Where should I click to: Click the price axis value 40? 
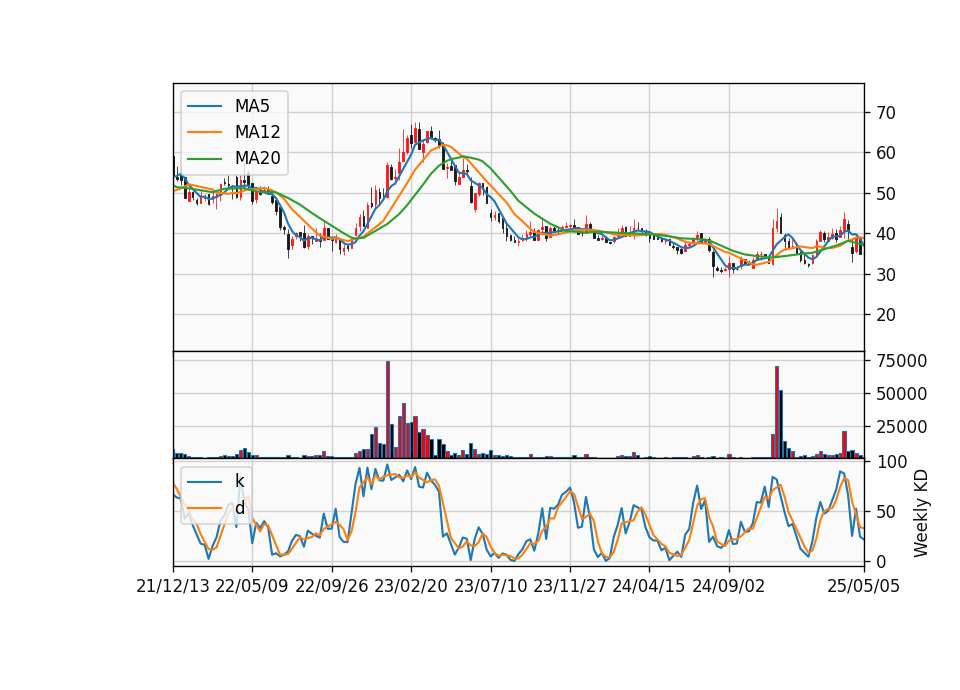tap(885, 234)
